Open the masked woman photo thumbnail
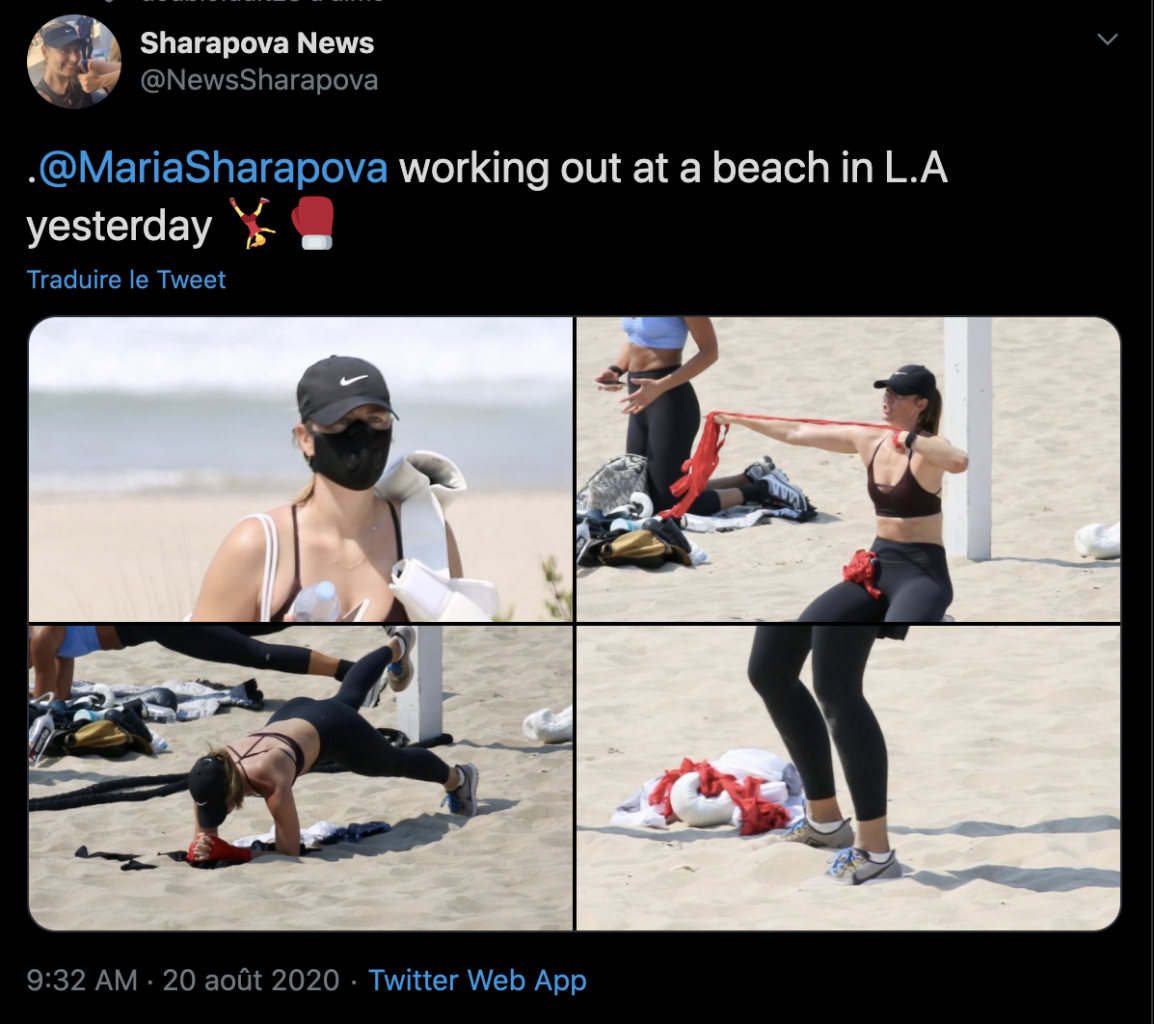 (x=300, y=470)
